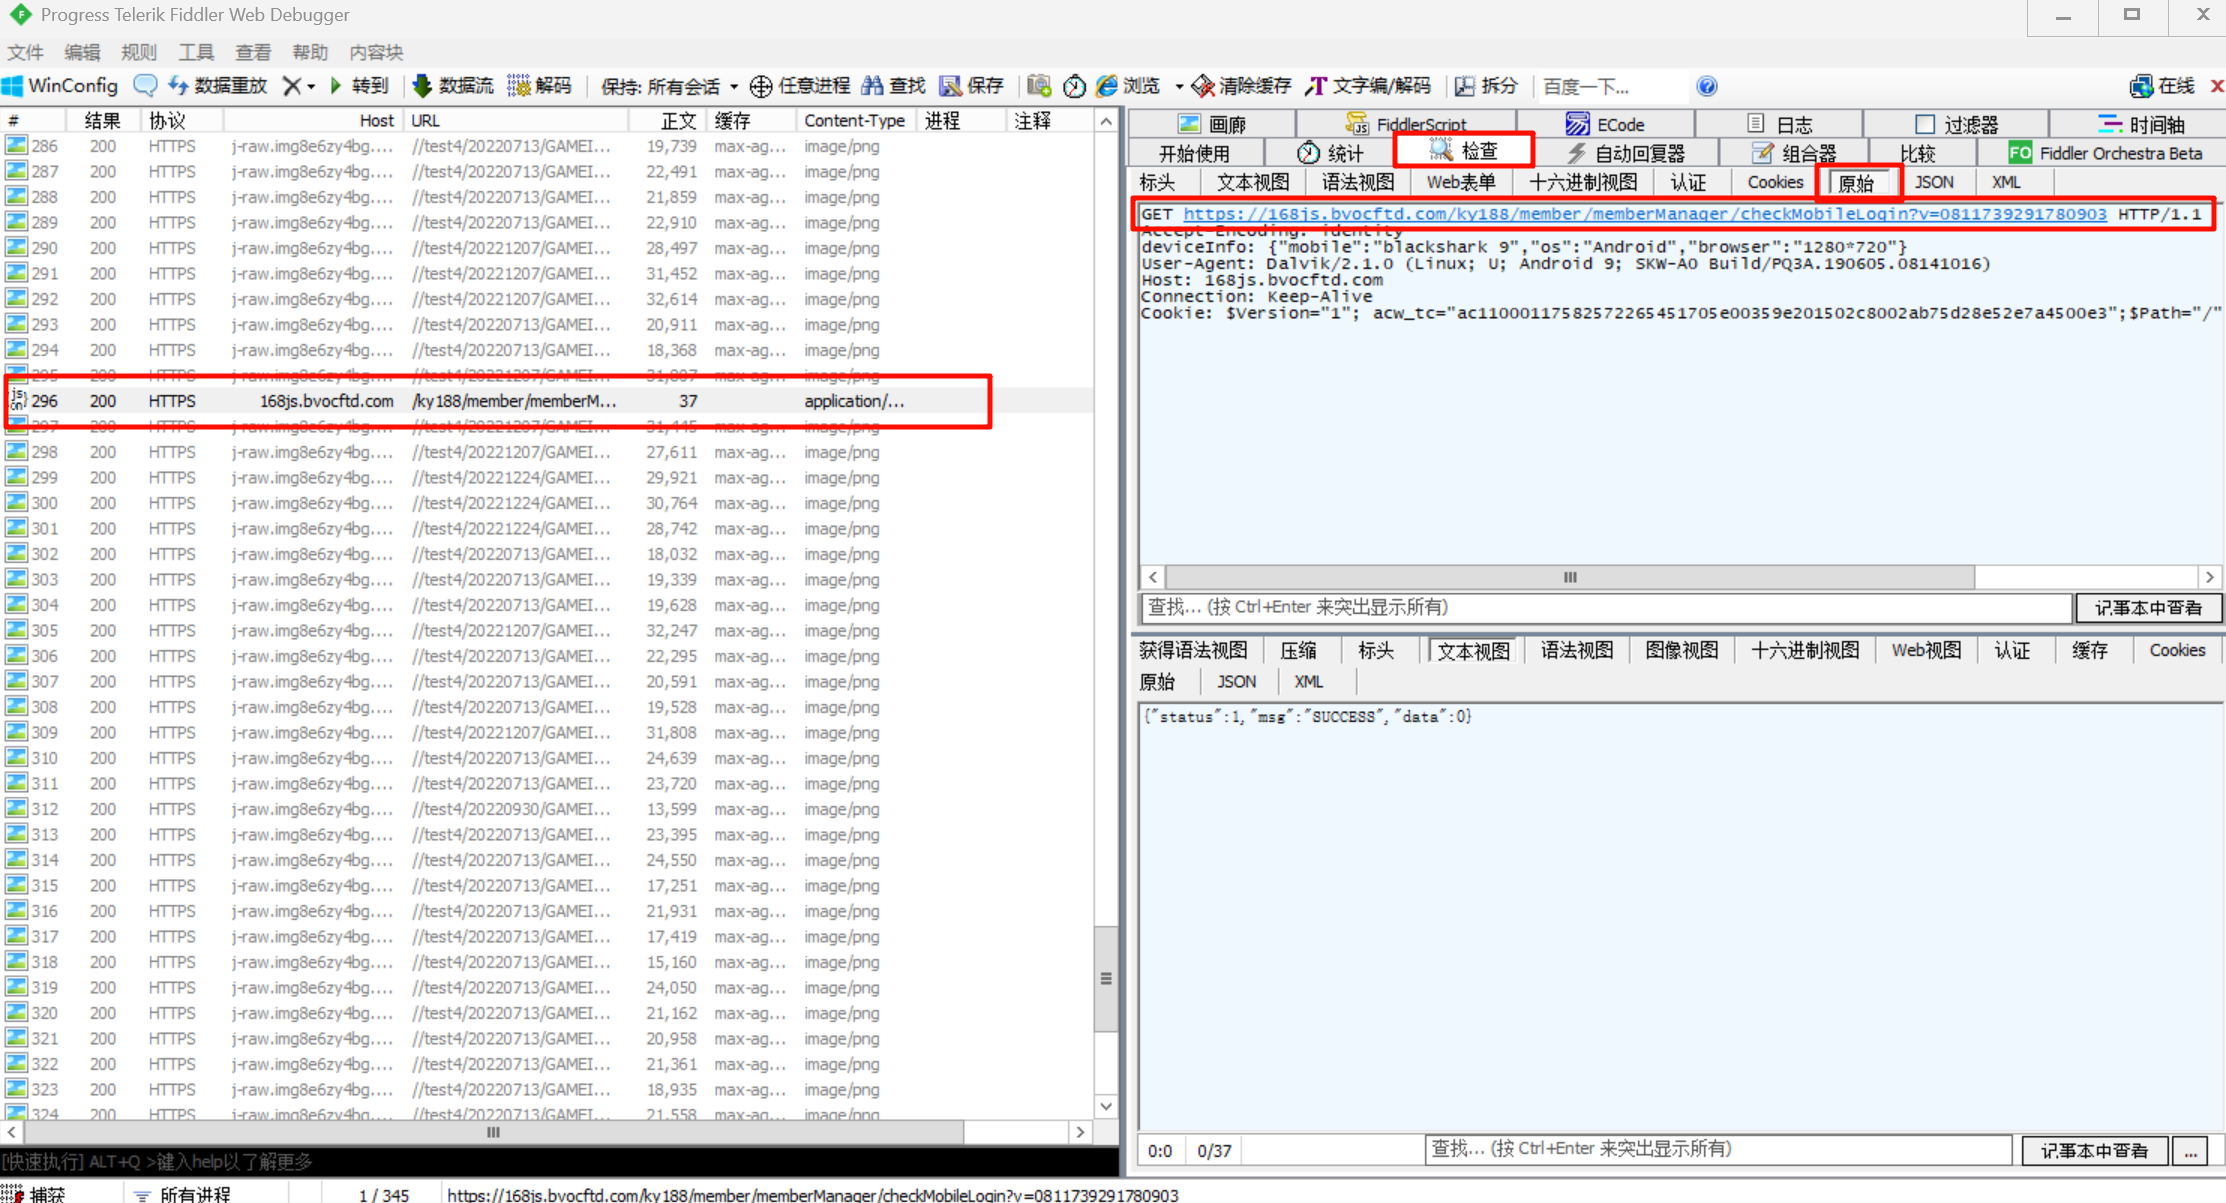
Task: Click the upper 记事本中查看 button
Action: (2148, 607)
